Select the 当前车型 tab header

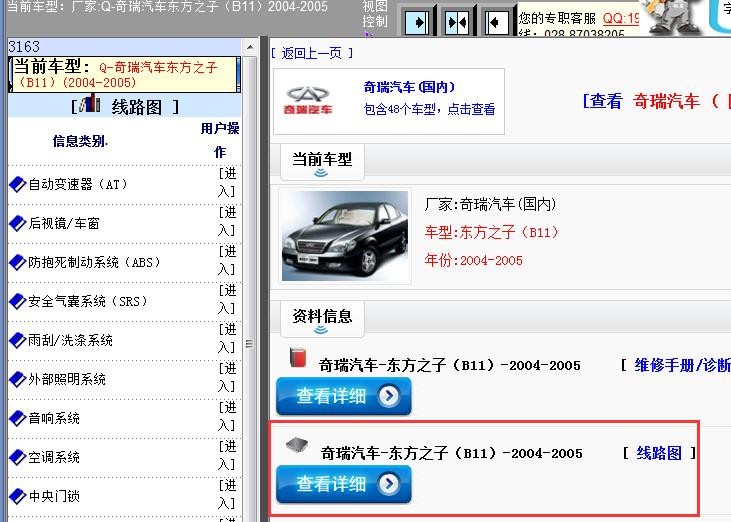322,161
